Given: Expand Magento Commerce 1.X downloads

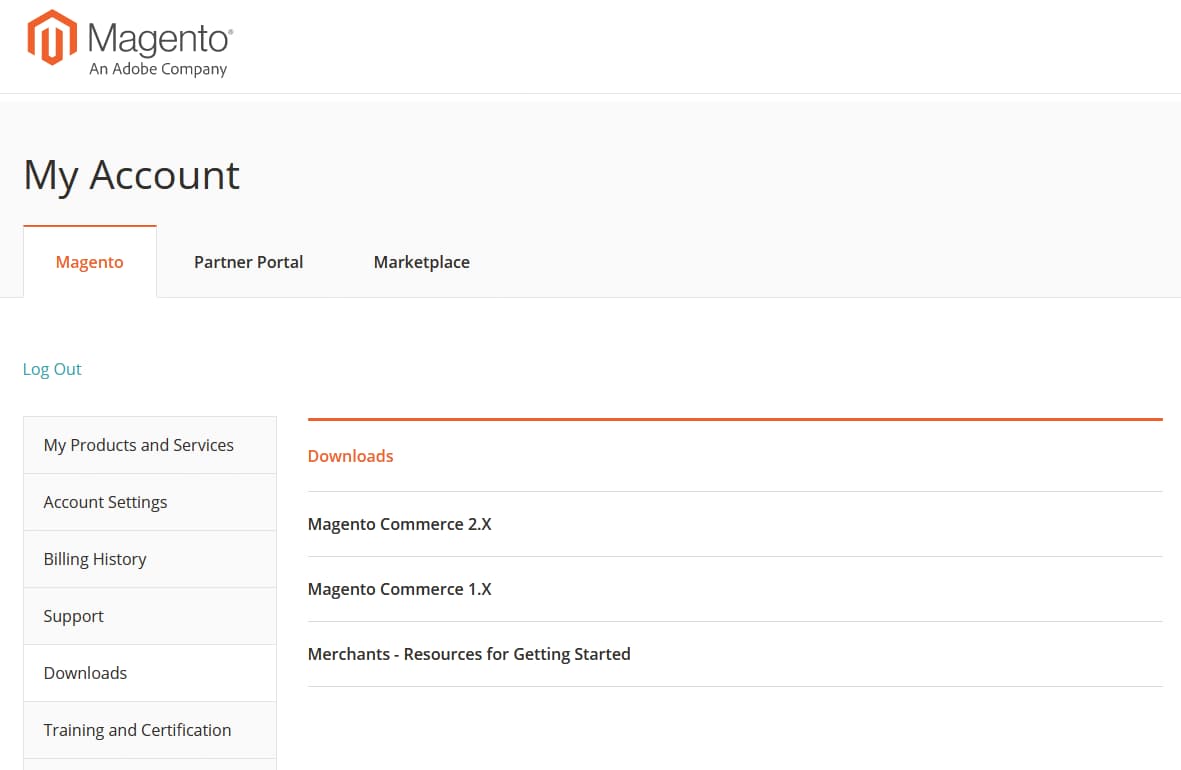Looking at the screenshot, I should click(399, 588).
